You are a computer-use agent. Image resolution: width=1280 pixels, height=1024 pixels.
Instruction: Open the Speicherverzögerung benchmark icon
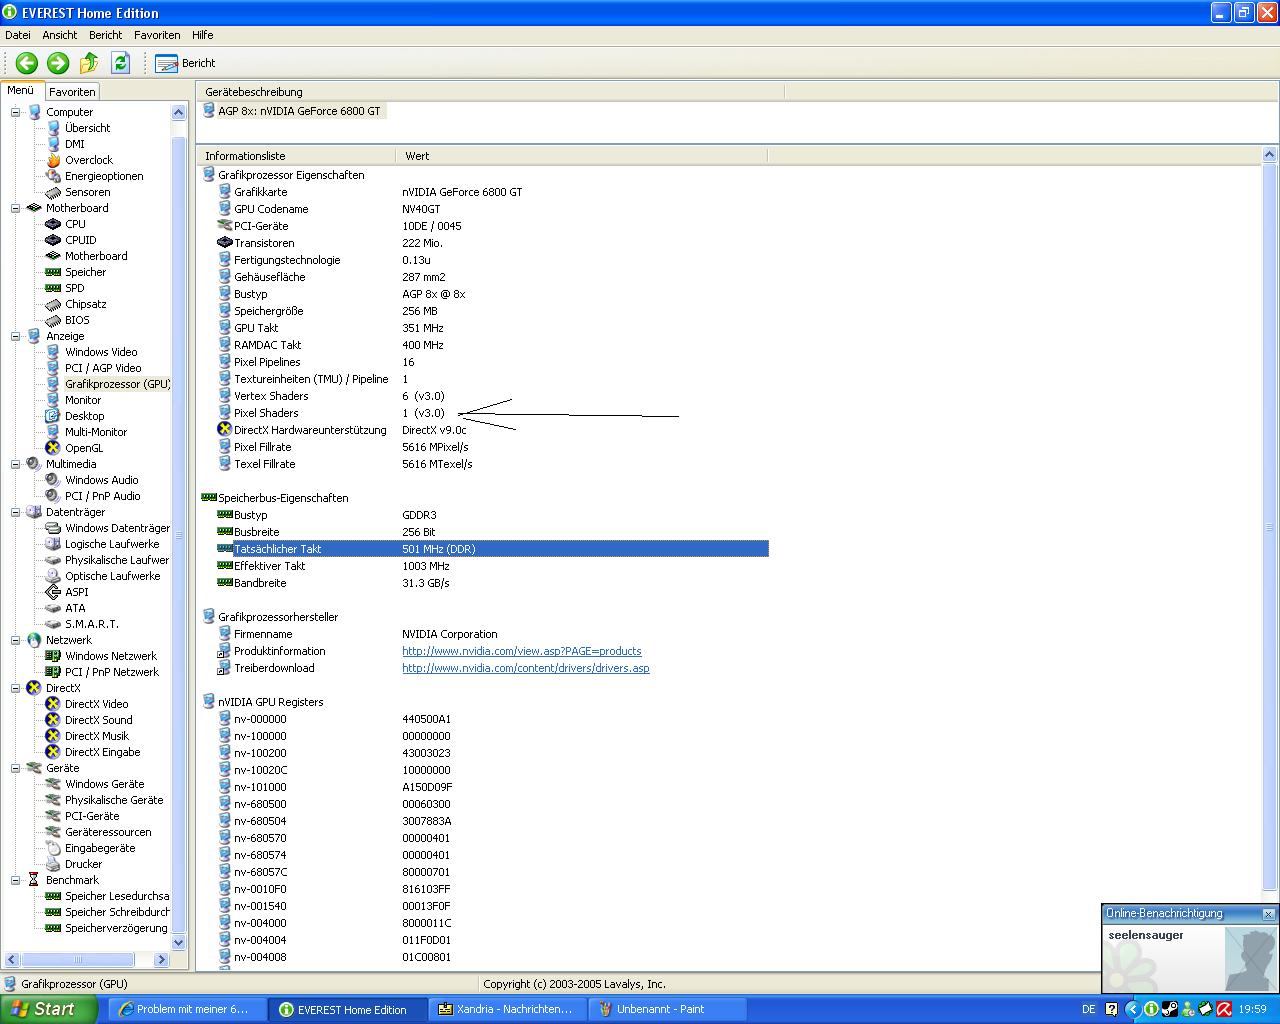click(x=54, y=928)
